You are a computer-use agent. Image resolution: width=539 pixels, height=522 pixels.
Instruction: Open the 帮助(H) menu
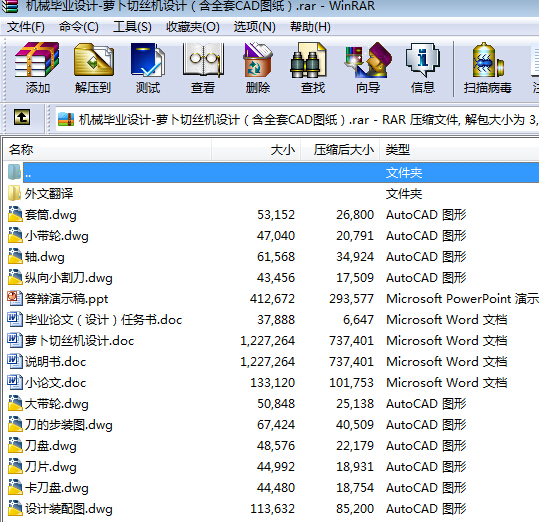tap(310, 26)
